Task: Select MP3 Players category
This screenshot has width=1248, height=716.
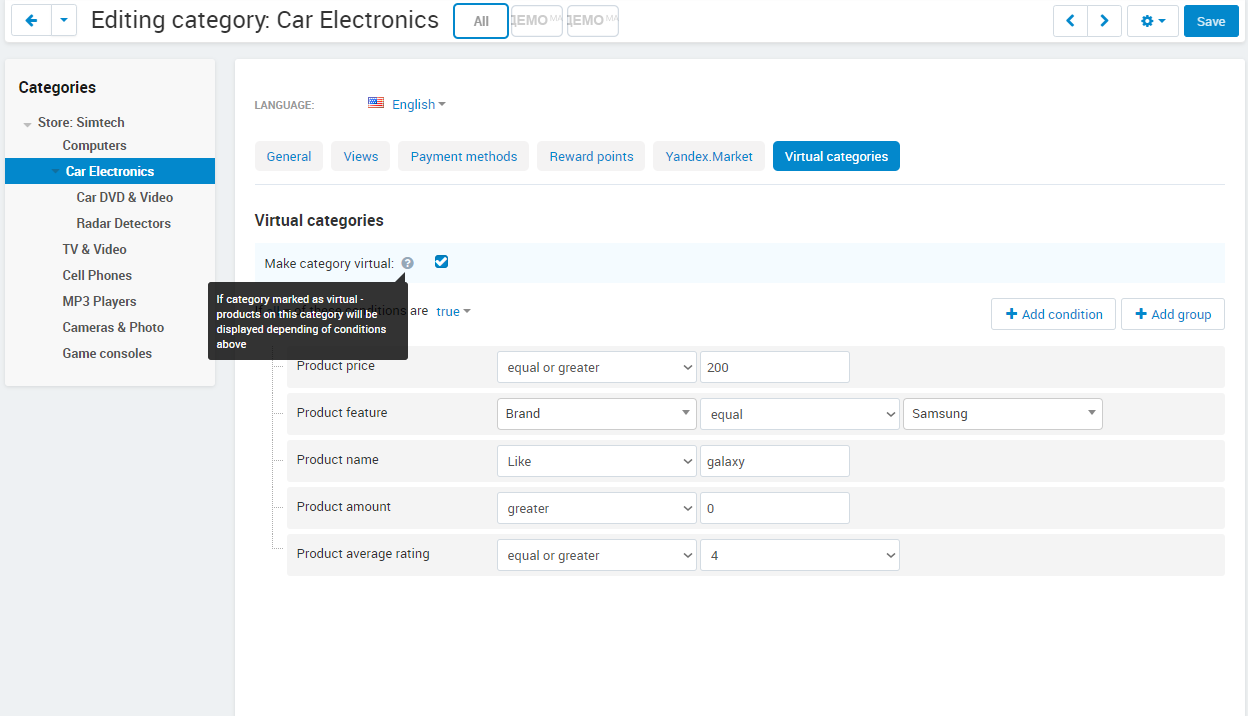Action: coord(100,301)
